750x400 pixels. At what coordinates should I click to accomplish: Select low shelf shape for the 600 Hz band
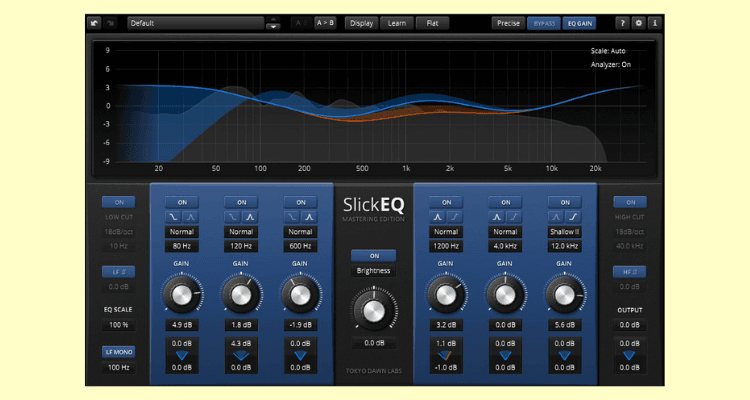click(x=292, y=217)
